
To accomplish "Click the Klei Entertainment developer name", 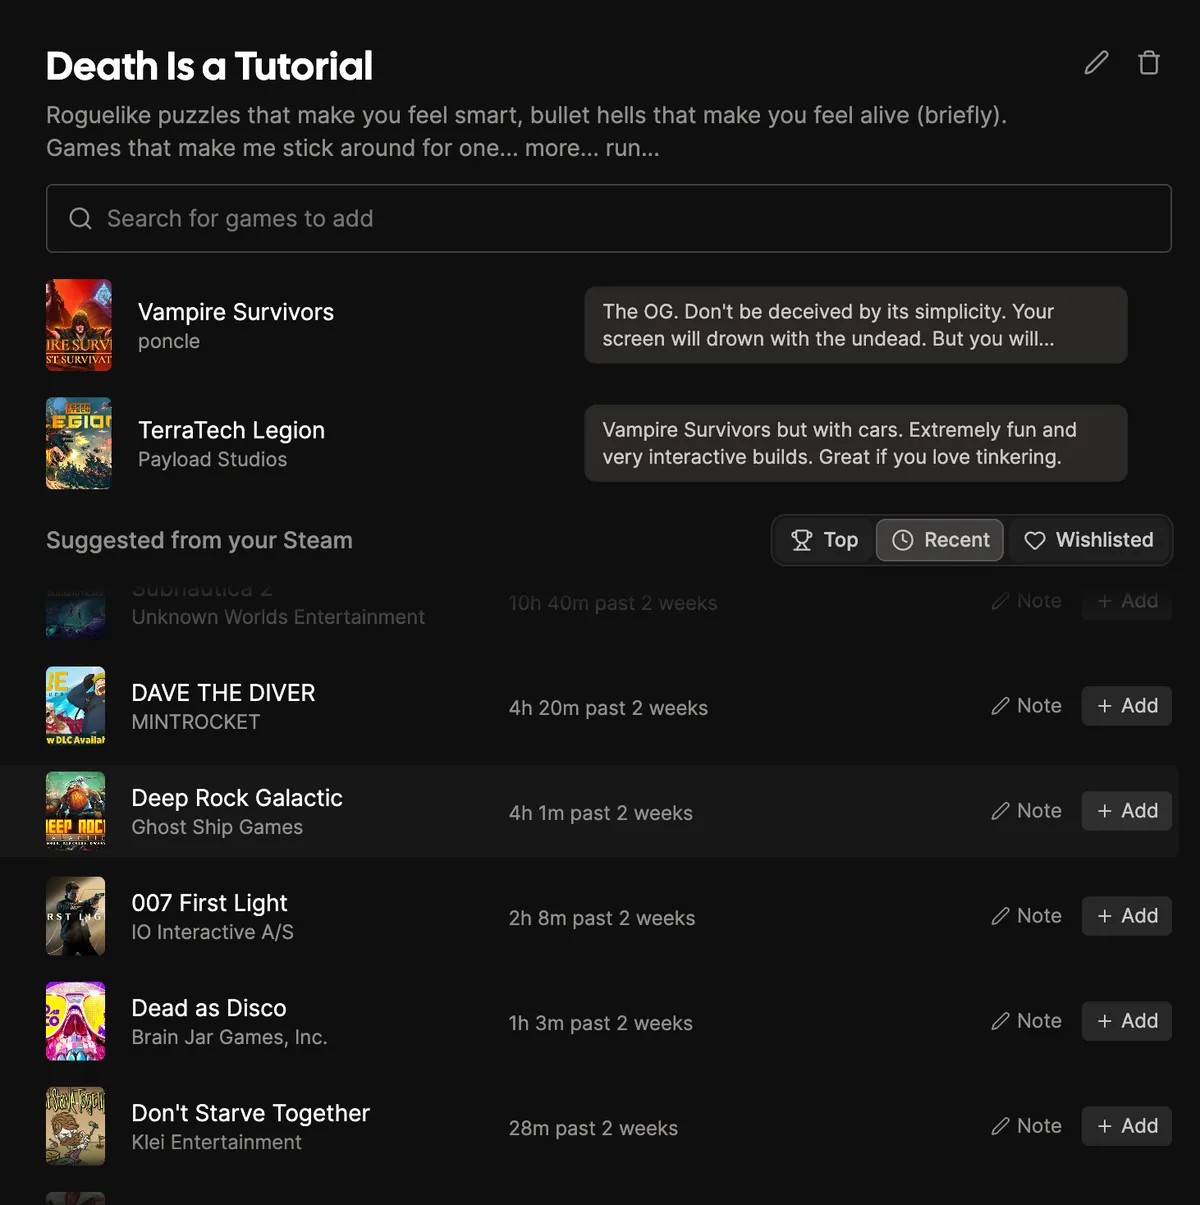I will coord(217,1142).
